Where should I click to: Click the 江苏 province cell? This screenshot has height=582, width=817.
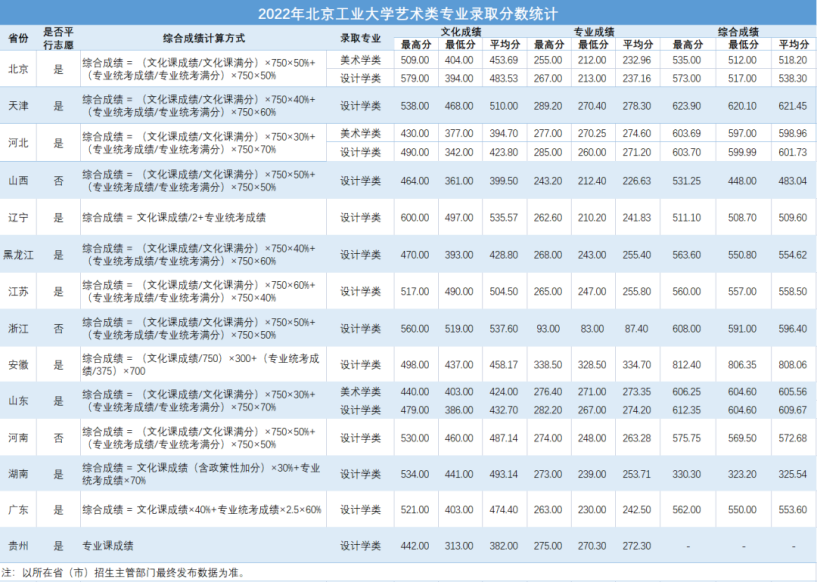point(18,292)
